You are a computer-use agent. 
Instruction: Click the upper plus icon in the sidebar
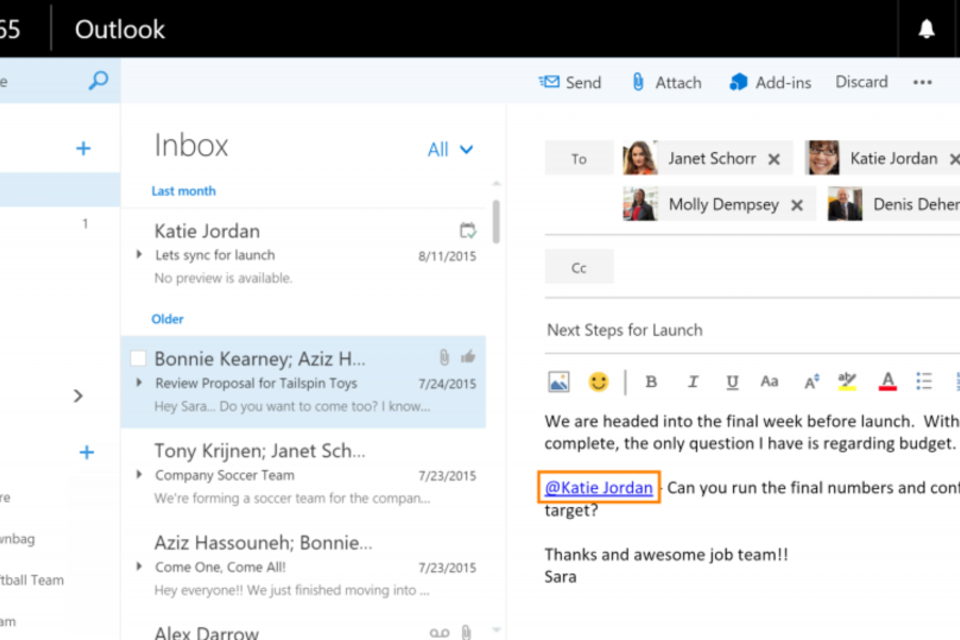tap(83, 148)
